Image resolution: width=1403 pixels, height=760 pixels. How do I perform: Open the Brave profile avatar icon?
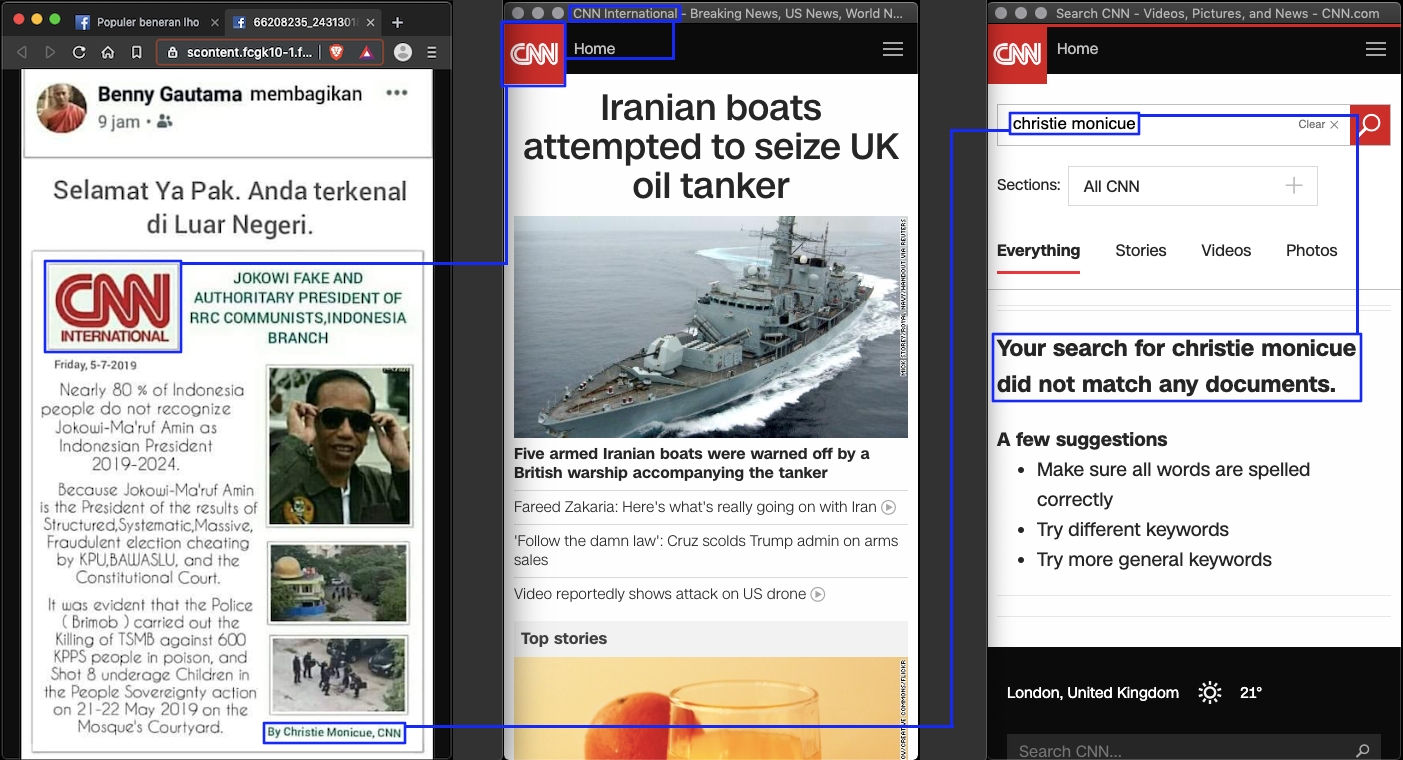click(403, 52)
